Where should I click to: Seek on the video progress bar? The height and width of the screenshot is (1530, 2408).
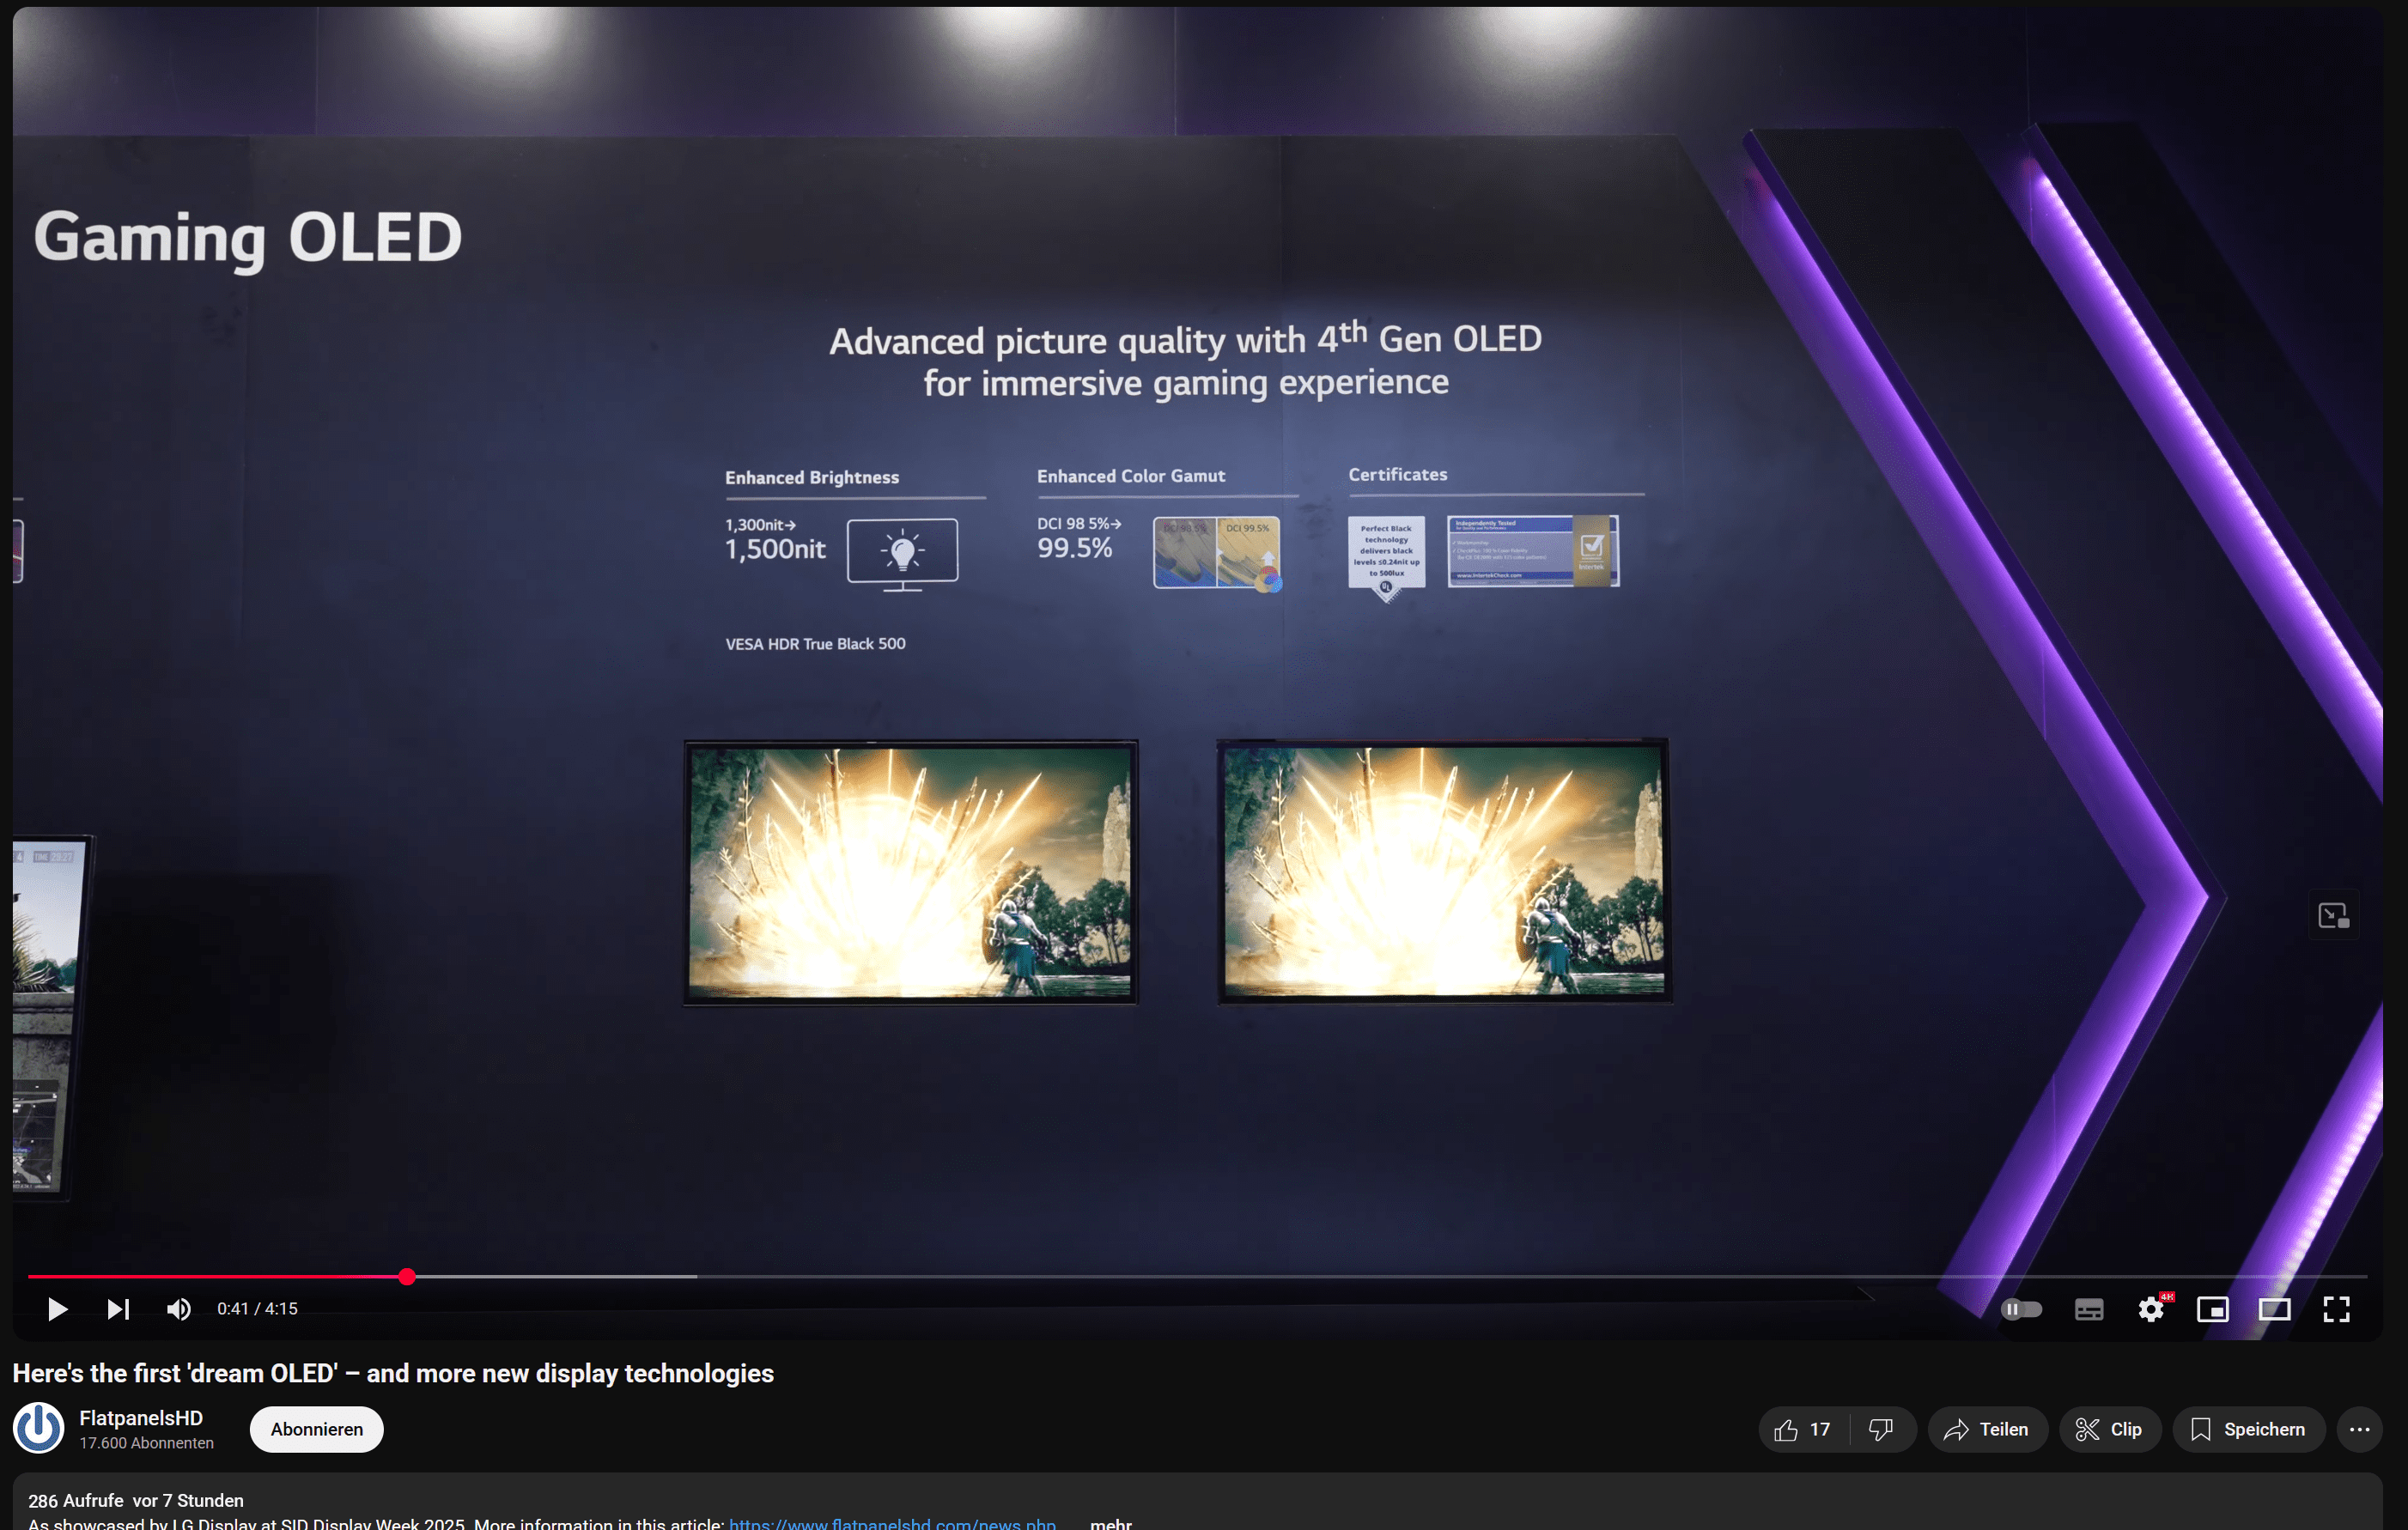[1197, 1277]
